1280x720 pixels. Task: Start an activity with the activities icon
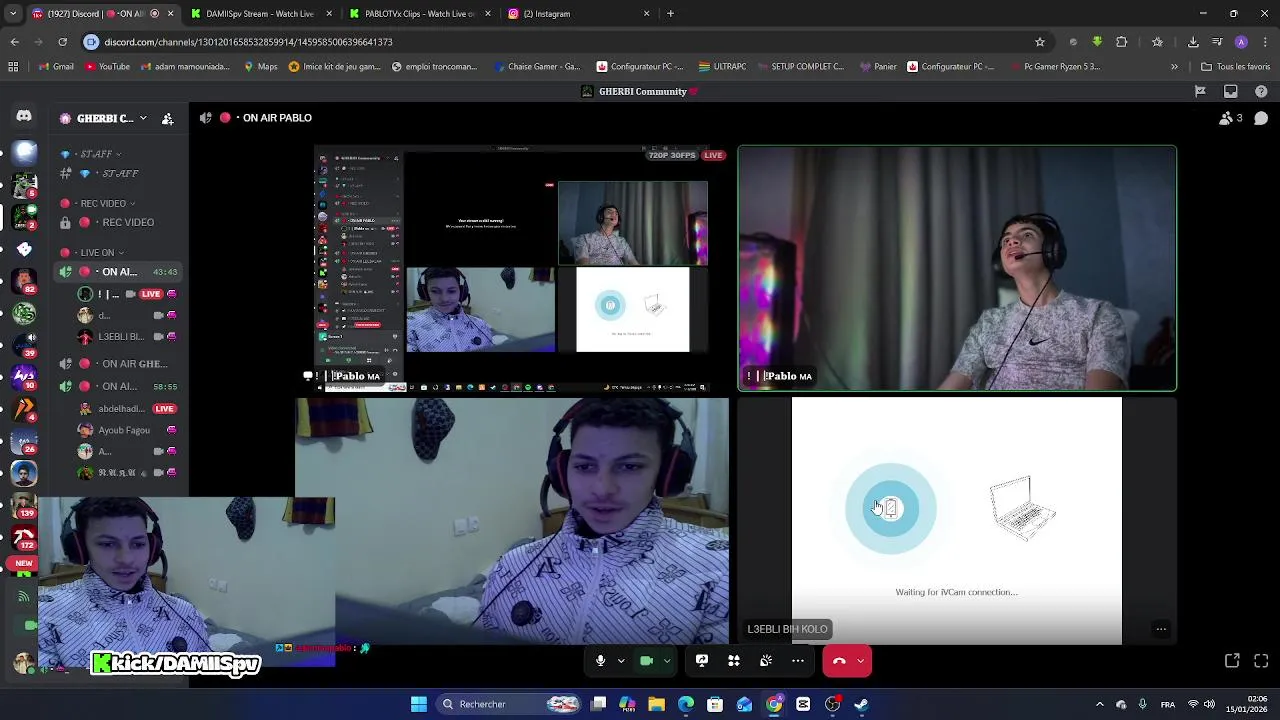pos(734,661)
